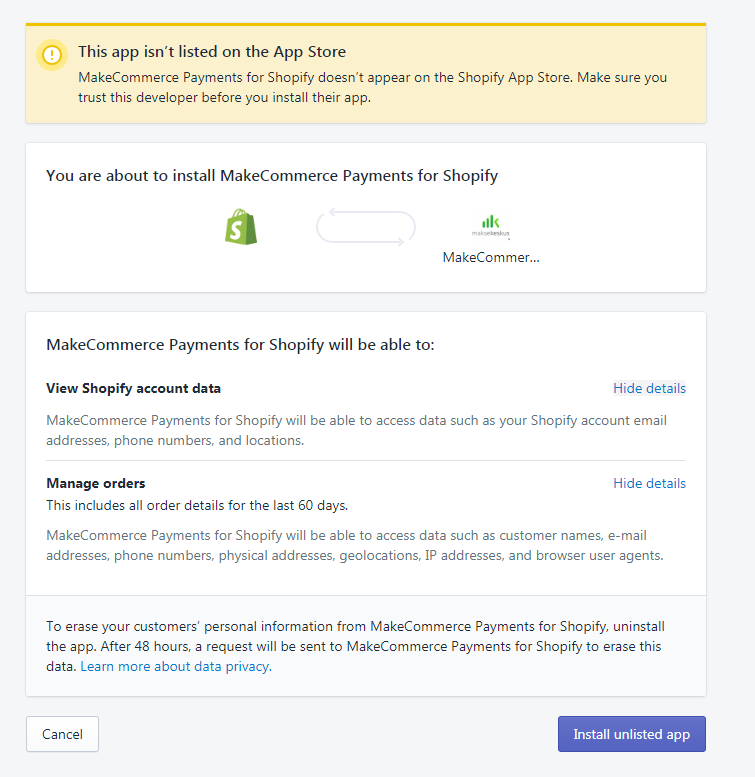Click the maksekeskus app logo

[x=490, y=226]
